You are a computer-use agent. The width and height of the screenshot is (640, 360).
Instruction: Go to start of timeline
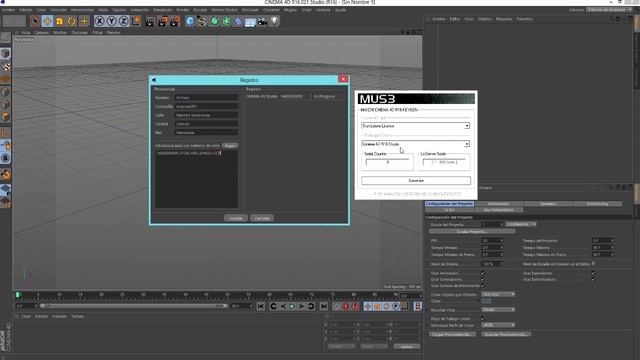(x=261, y=306)
